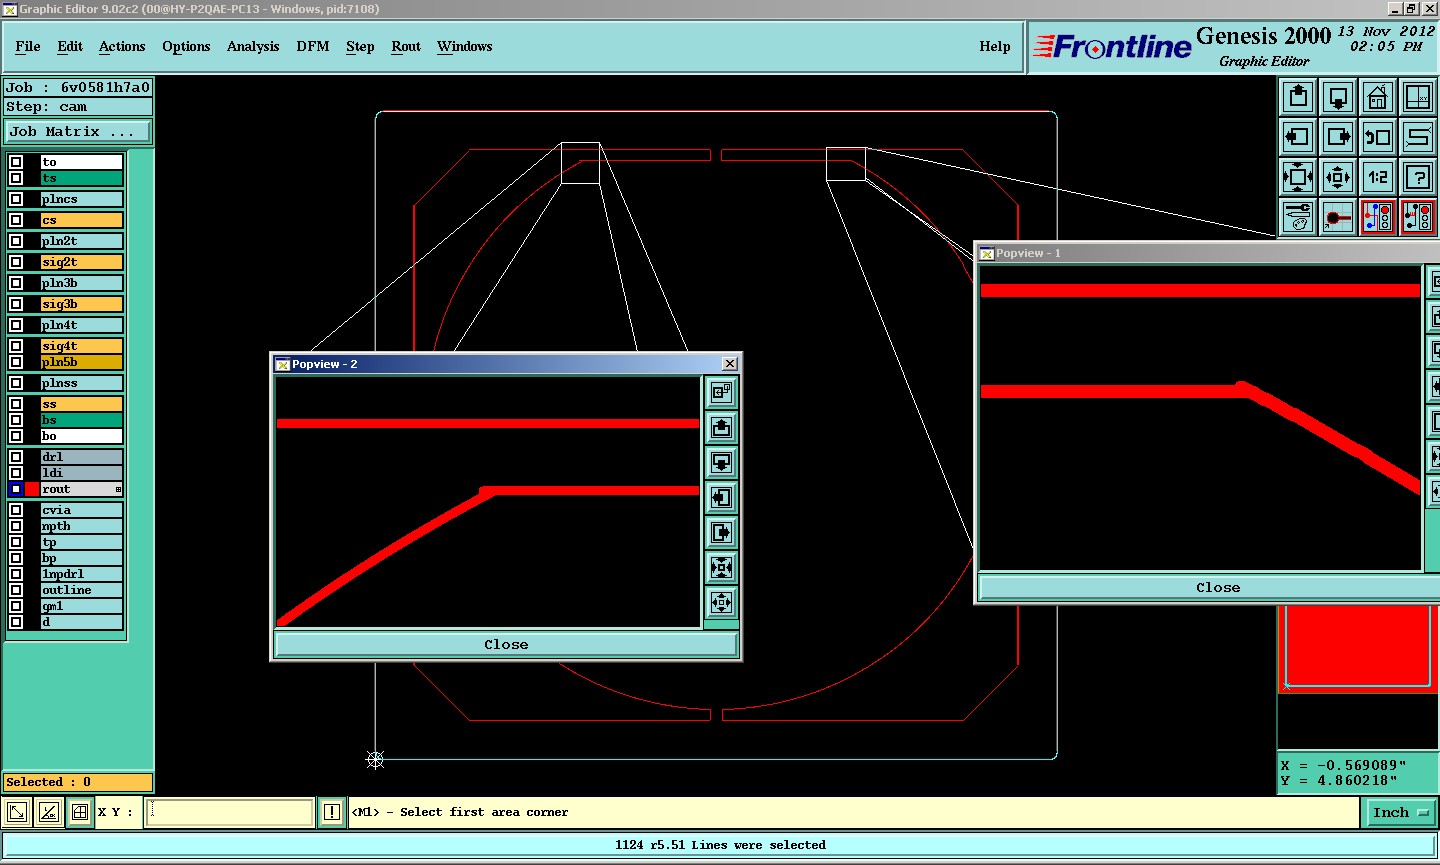The height and width of the screenshot is (865, 1440).
Task: Close Popview 1 using its Close button
Action: tap(1218, 588)
